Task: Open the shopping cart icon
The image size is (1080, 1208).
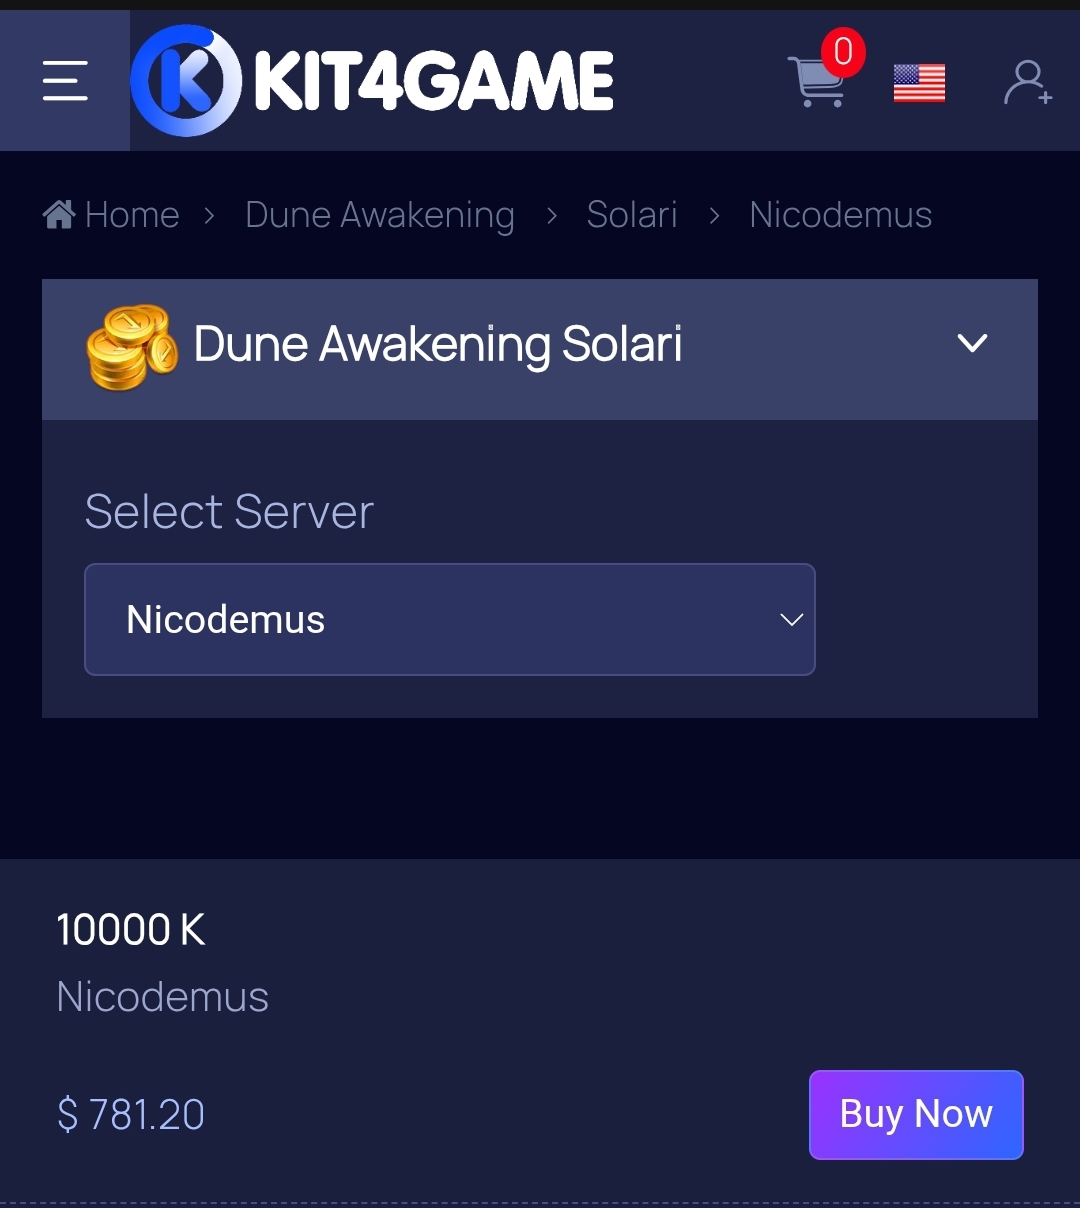Action: [x=816, y=82]
